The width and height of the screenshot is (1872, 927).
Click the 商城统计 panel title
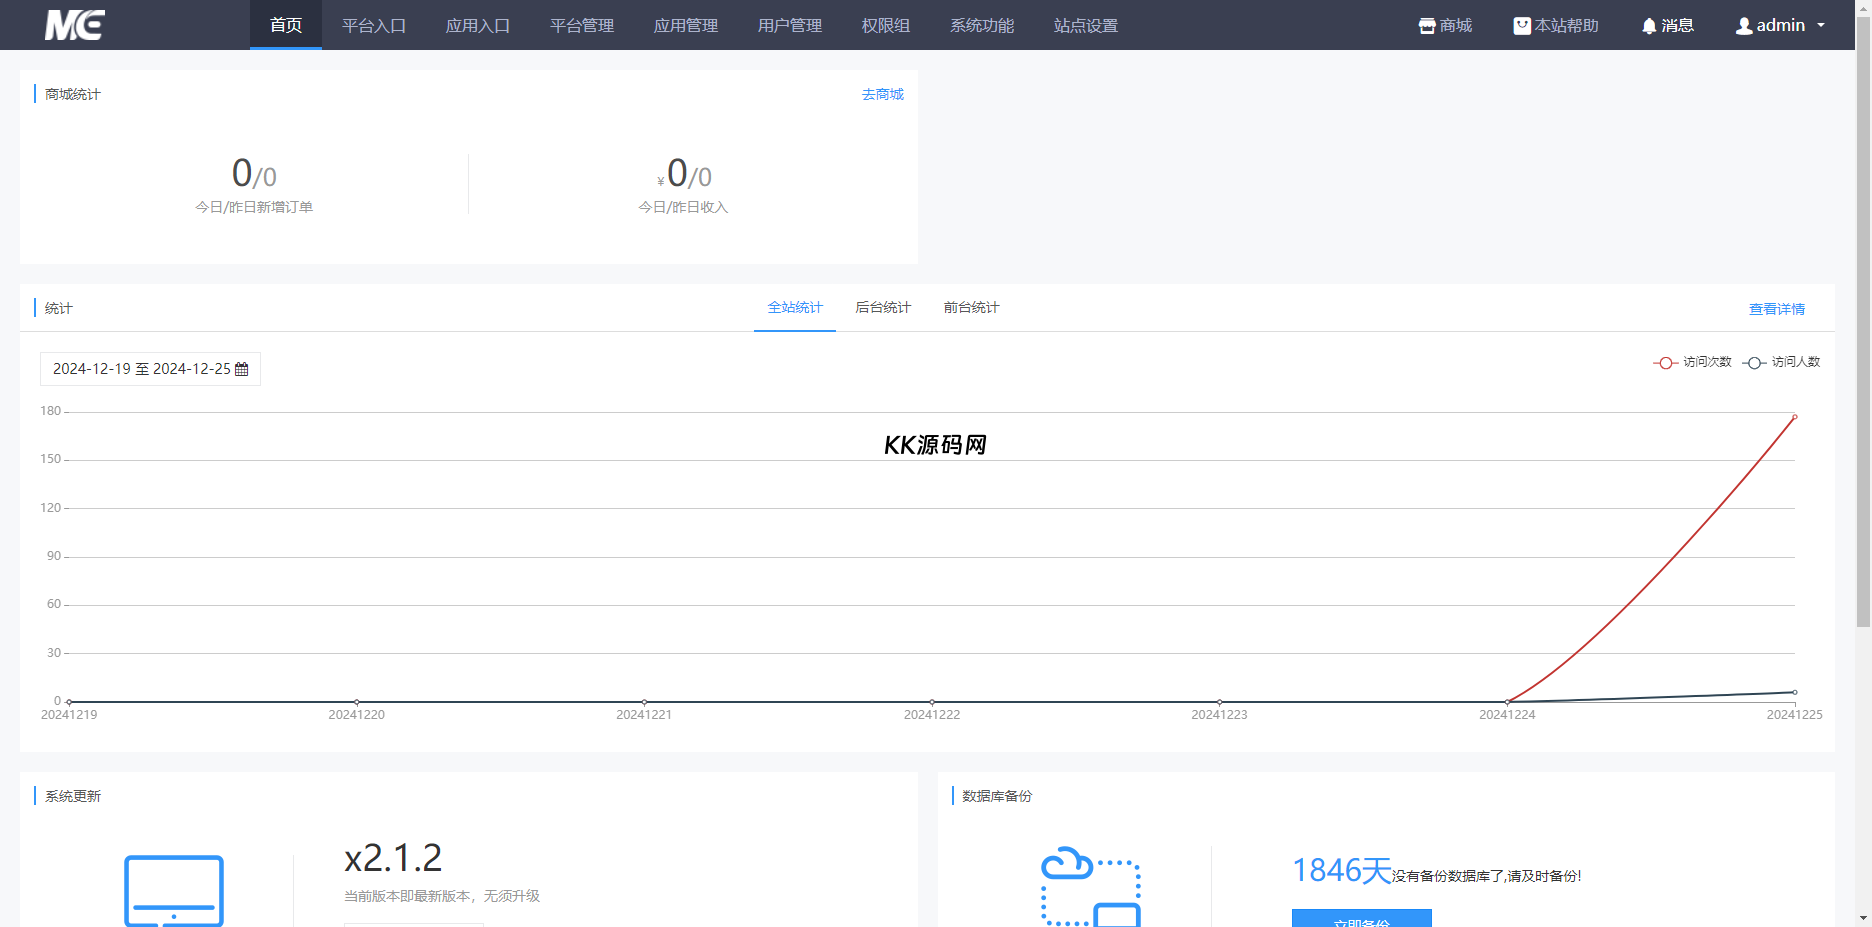73,94
